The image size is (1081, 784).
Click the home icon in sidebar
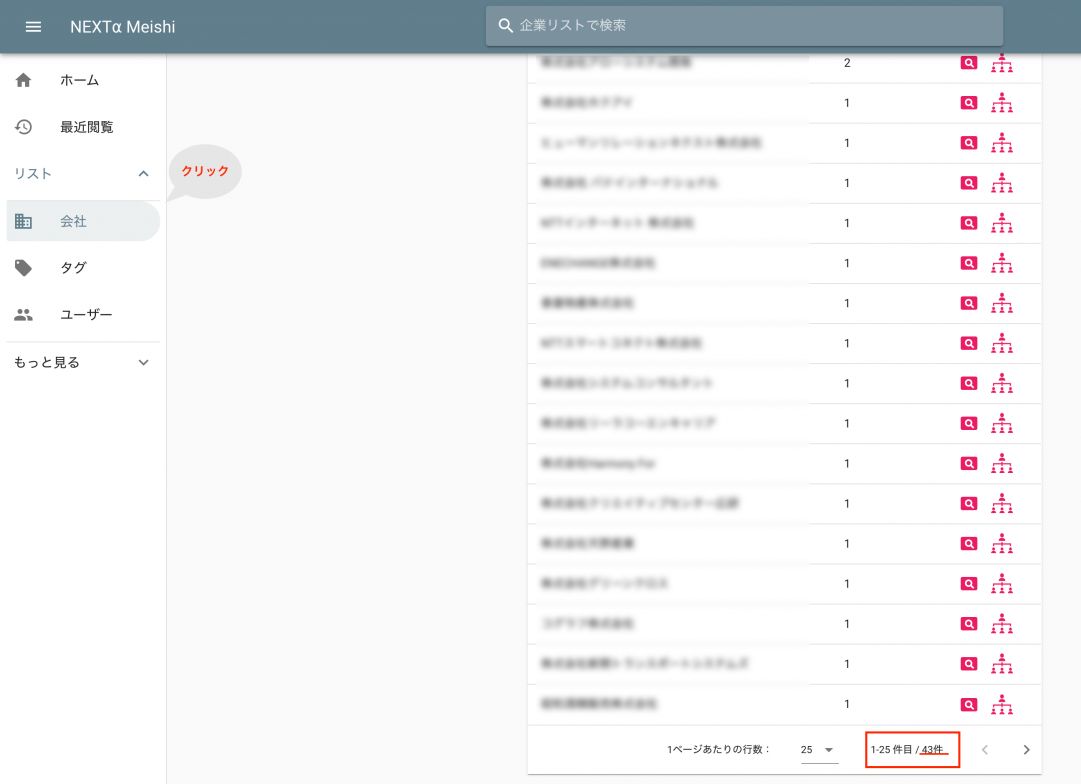pyautogui.click(x=24, y=80)
